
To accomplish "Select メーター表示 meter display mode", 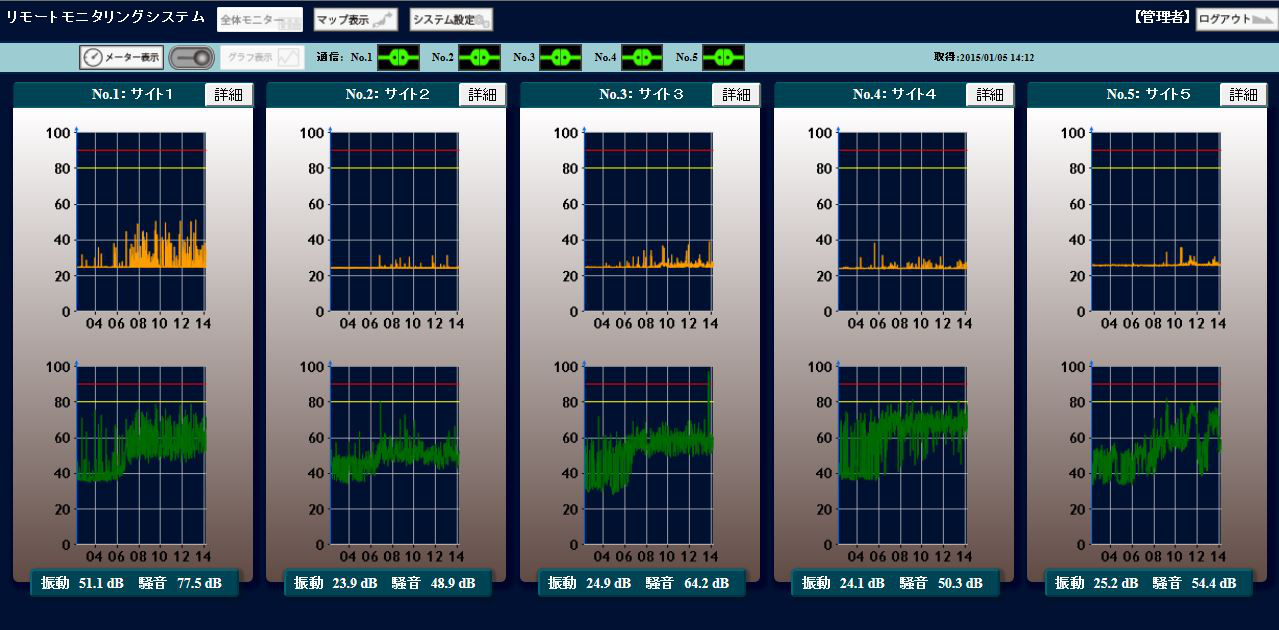I will click(121, 58).
